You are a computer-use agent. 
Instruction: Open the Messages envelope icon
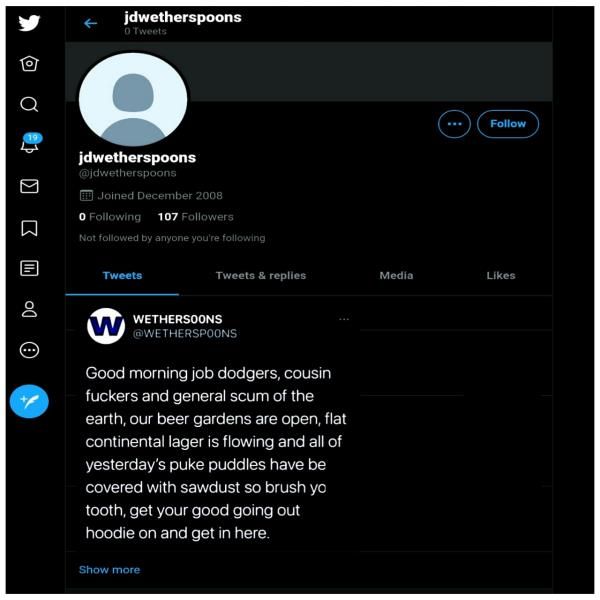(x=29, y=186)
